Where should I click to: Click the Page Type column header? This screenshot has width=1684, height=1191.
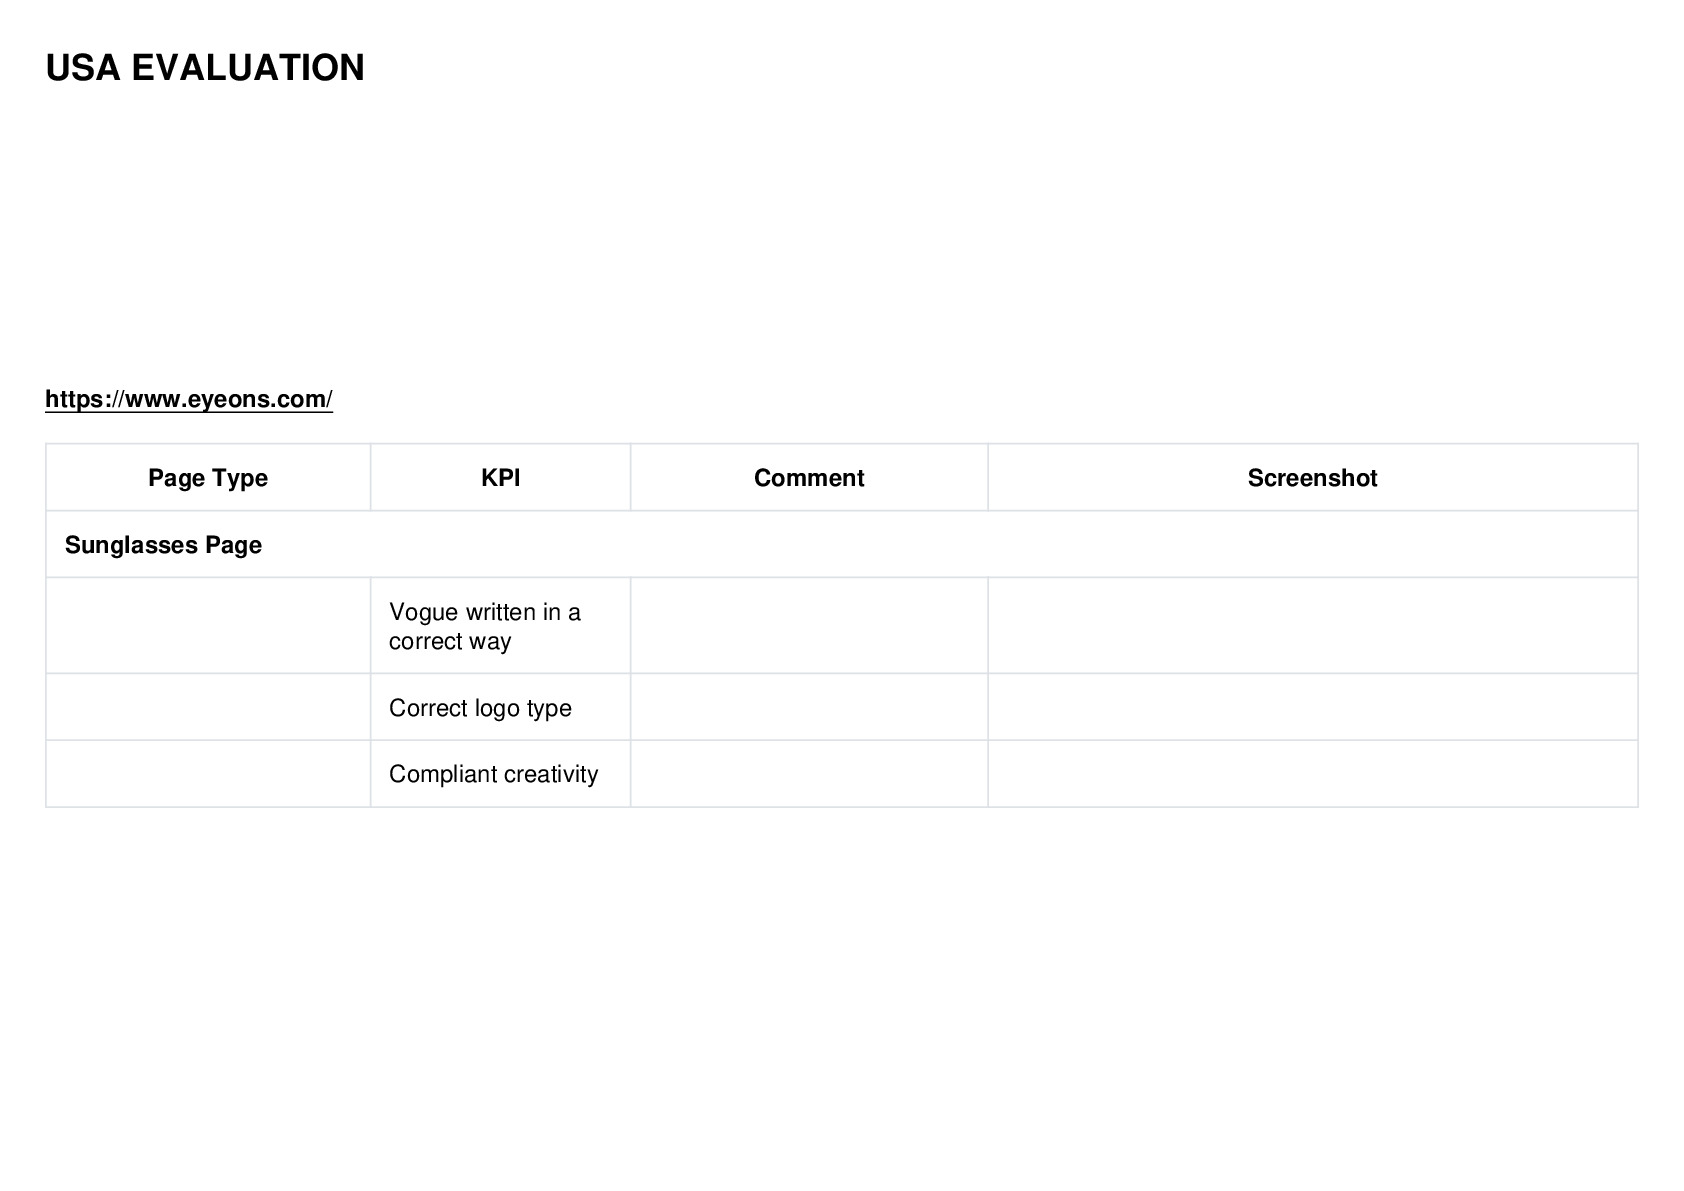208,478
